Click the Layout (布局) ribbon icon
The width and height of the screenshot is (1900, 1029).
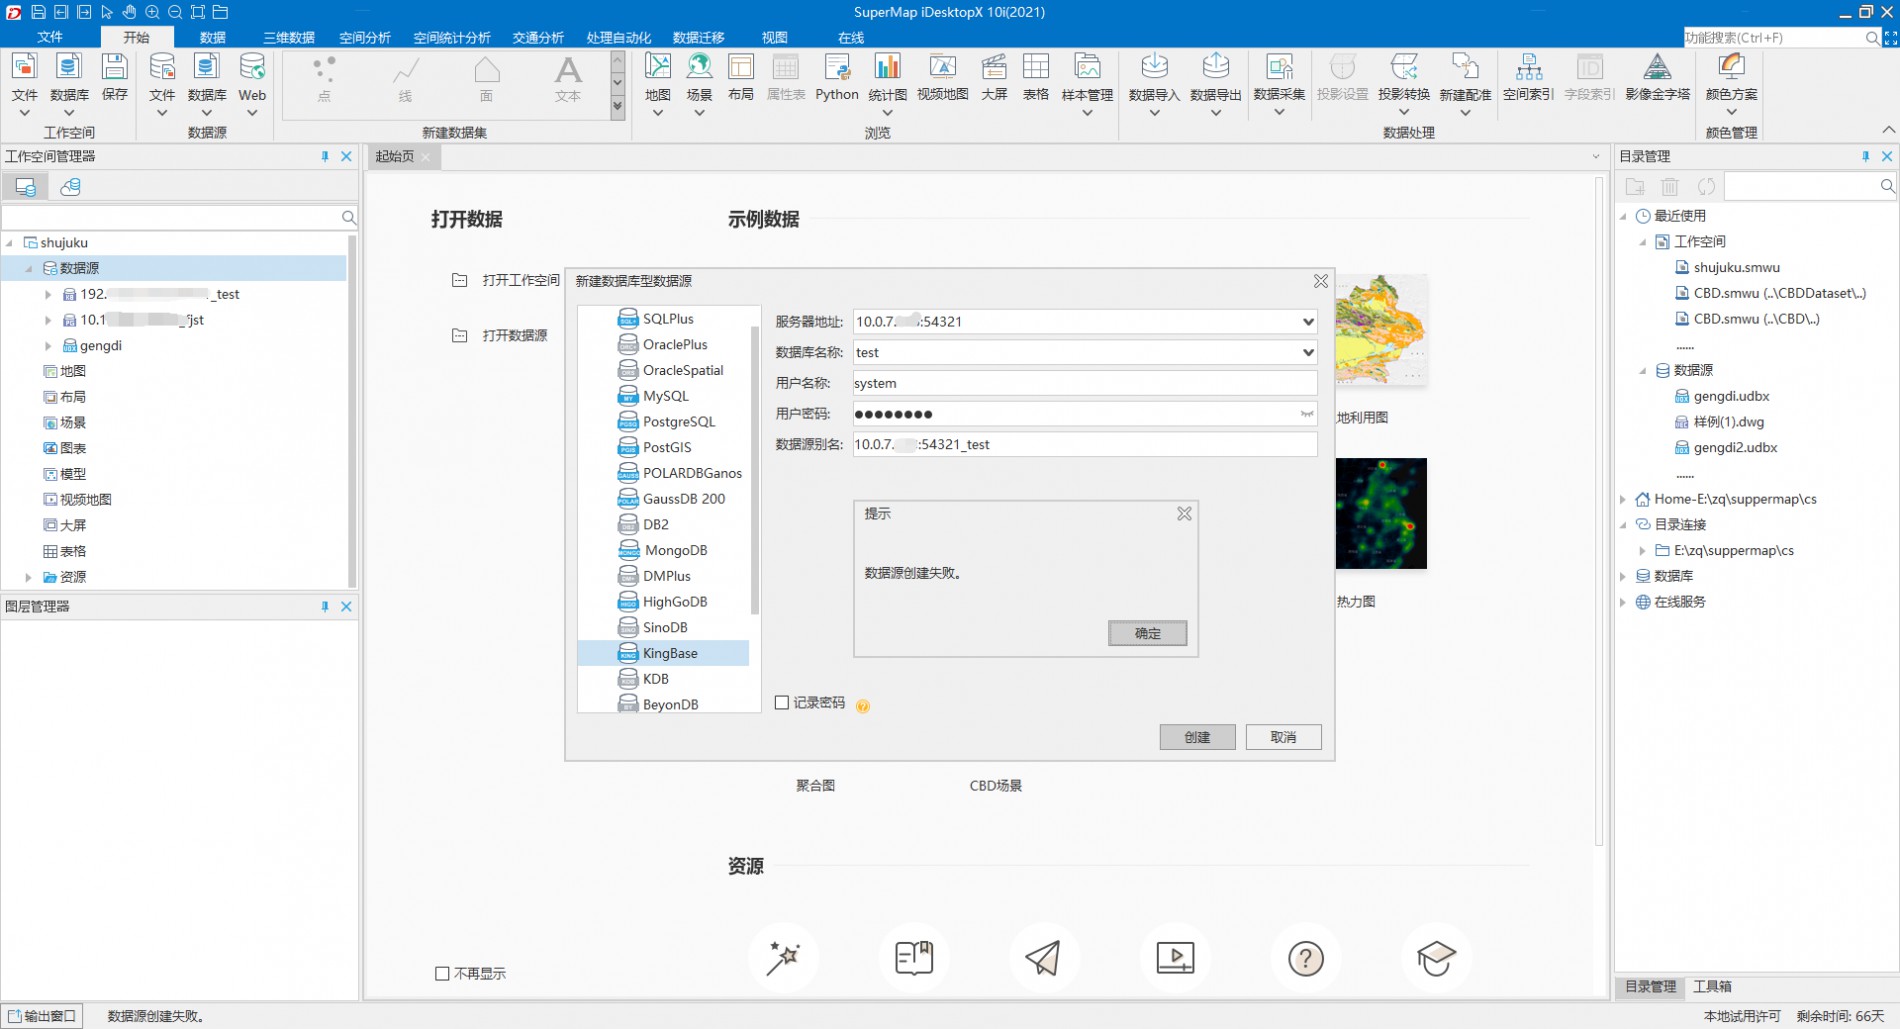point(741,77)
